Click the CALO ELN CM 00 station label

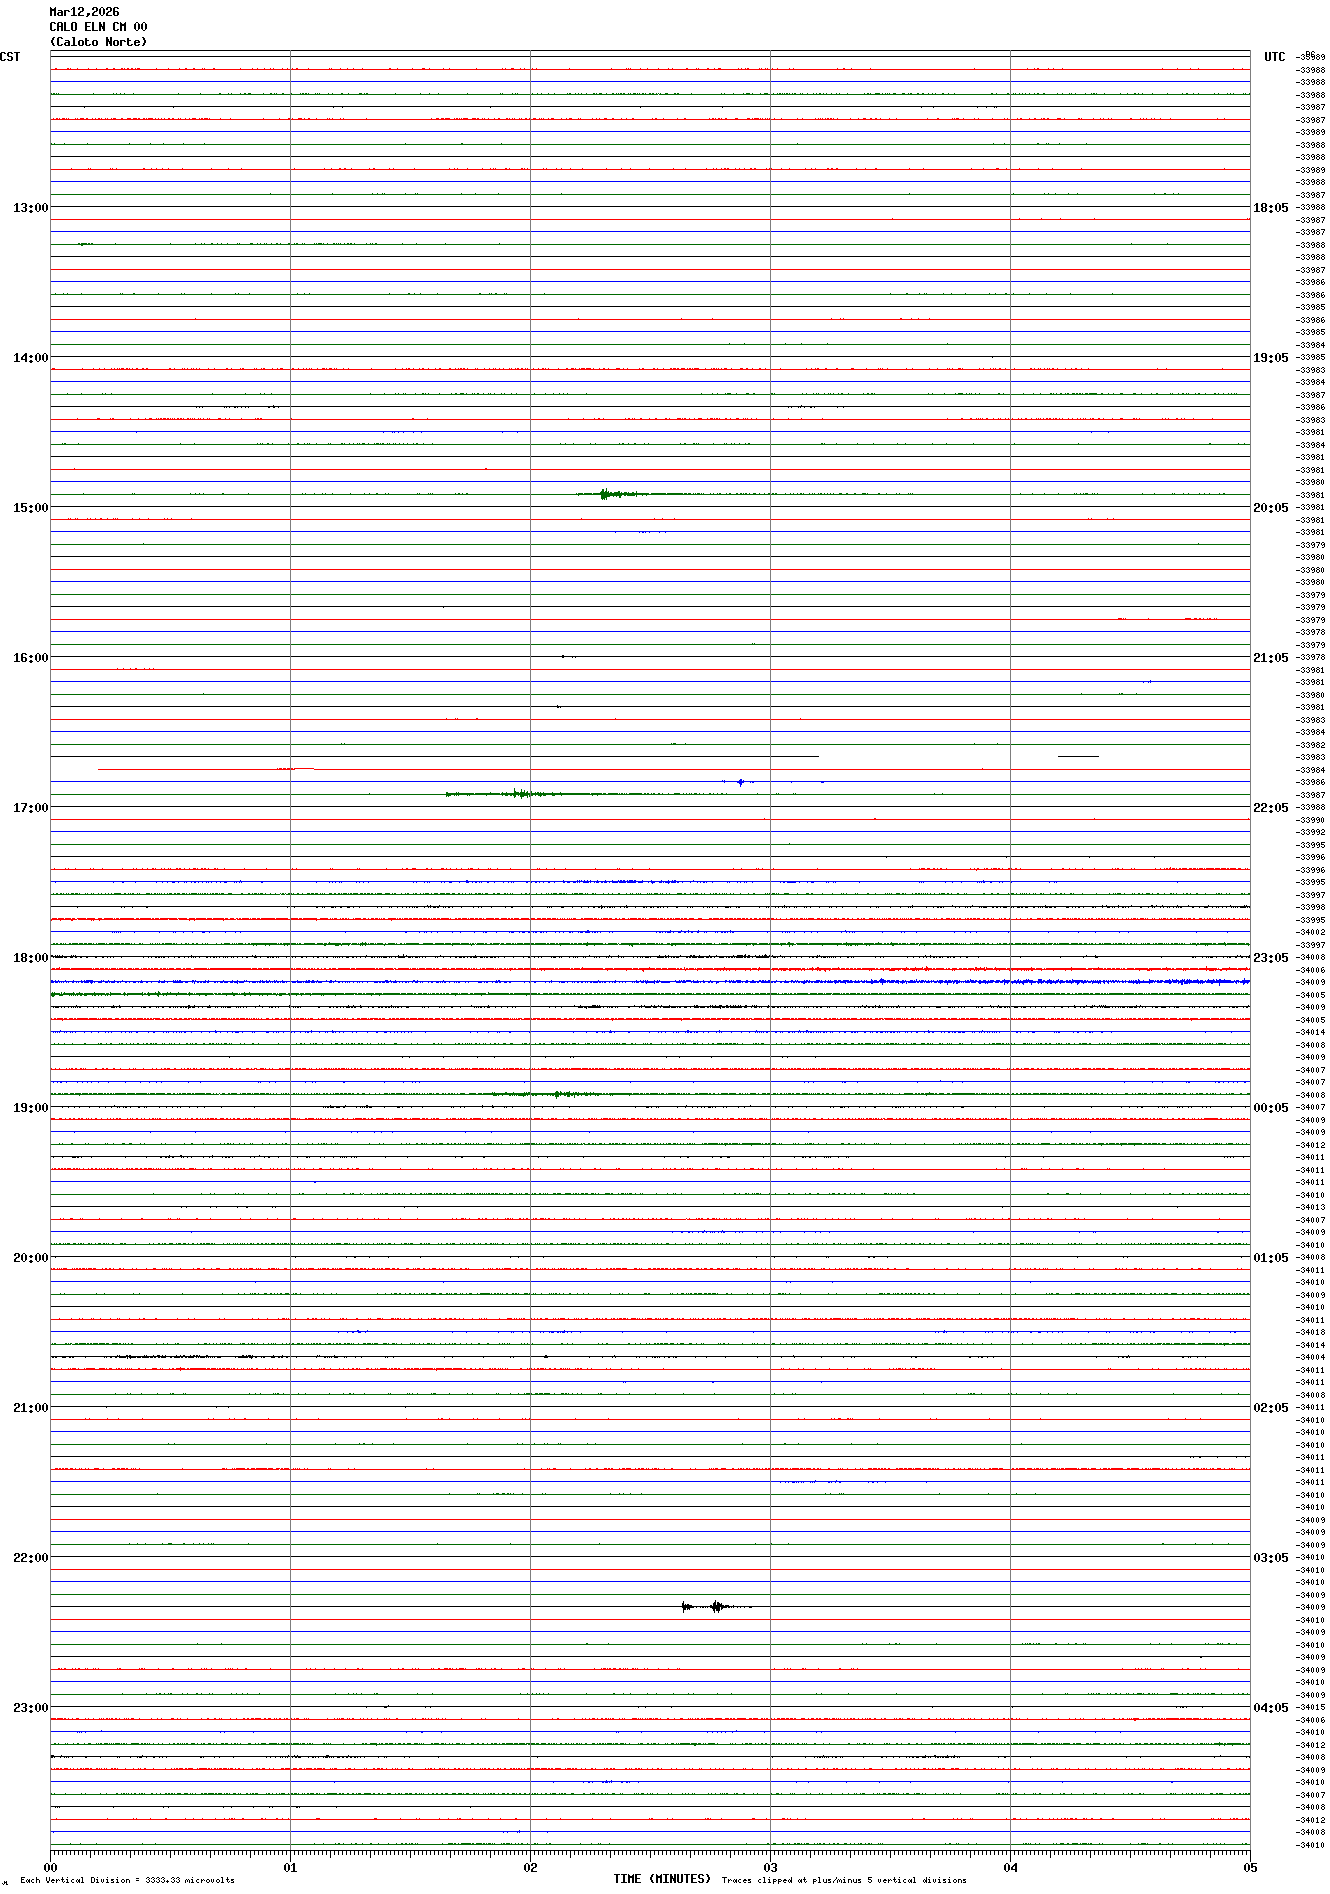click(x=98, y=27)
